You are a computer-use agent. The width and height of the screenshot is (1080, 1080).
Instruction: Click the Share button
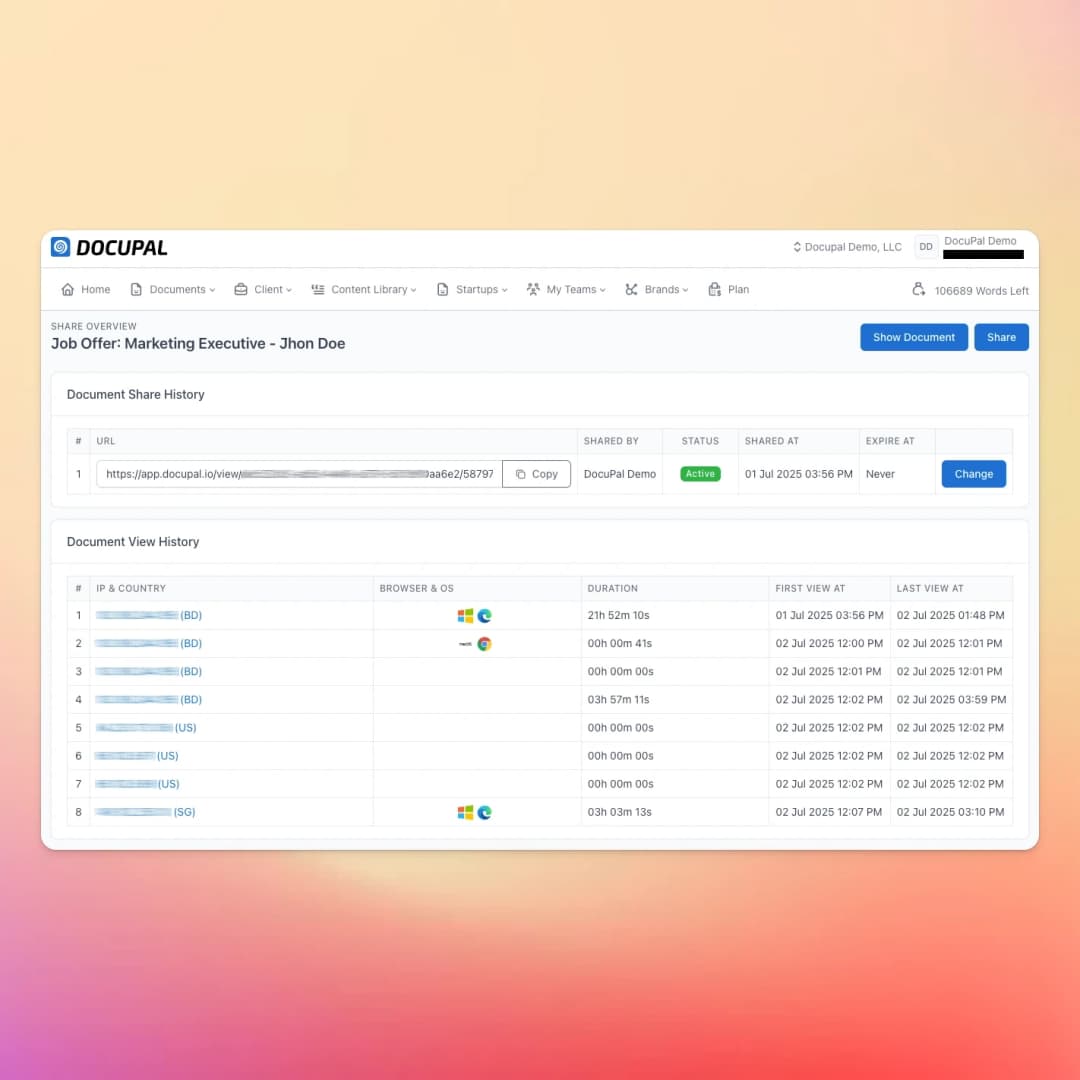coord(1001,337)
